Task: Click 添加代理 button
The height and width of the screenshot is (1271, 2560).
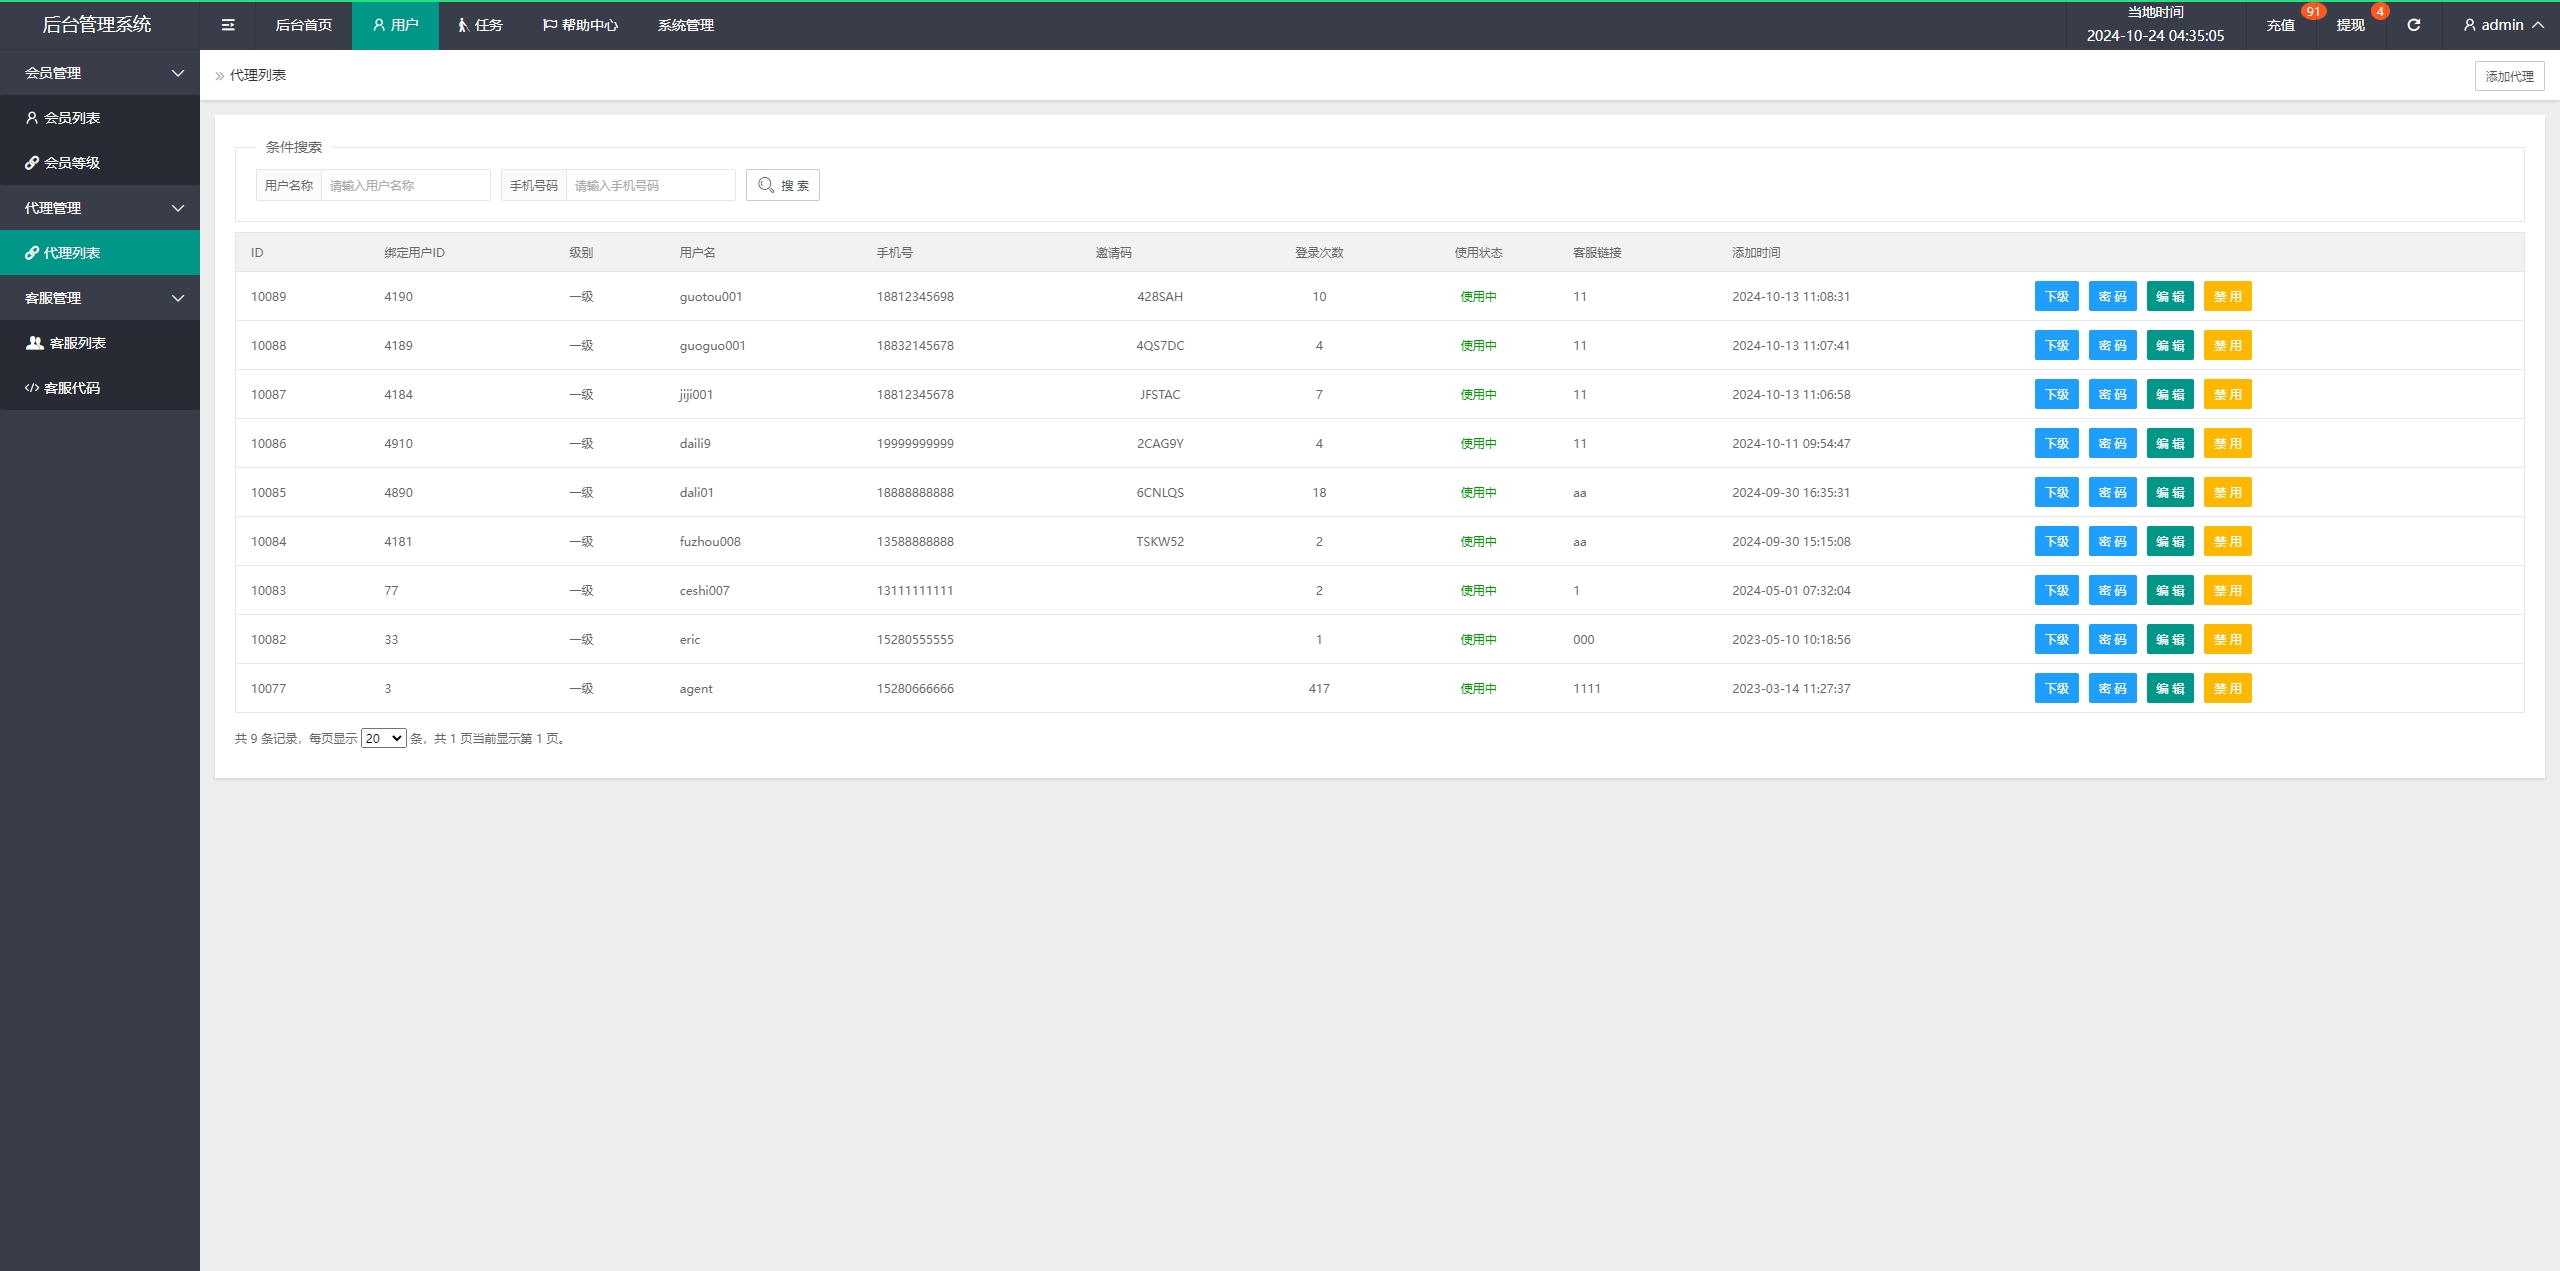Action: pyautogui.click(x=2509, y=76)
